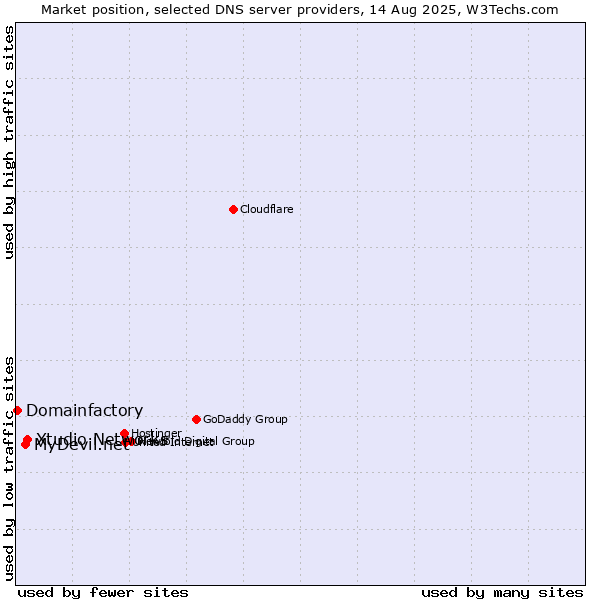Select the 'used by high traffic sites' axis label
Image resolution: width=600 pixels, height=600 pixels.
tap(9, 142)
